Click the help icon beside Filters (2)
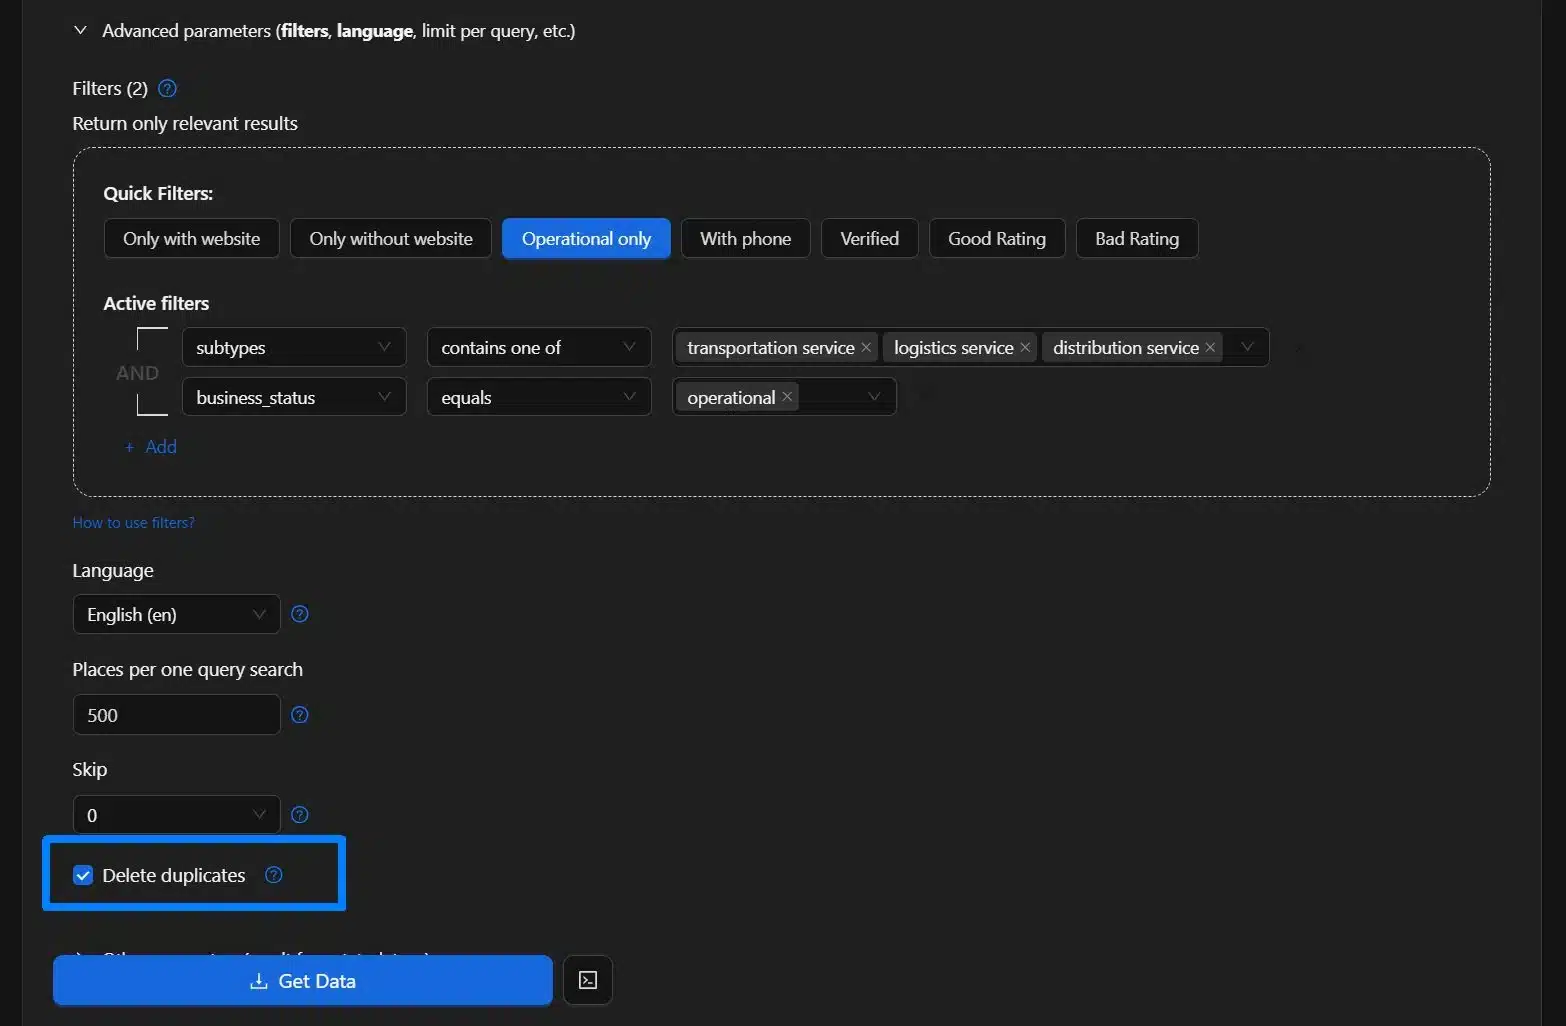 [x=168, y=88]
